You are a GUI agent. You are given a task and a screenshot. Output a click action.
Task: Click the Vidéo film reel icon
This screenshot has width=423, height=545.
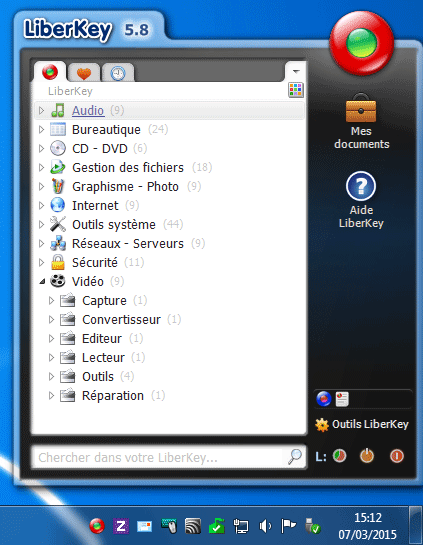pos(58,281)
